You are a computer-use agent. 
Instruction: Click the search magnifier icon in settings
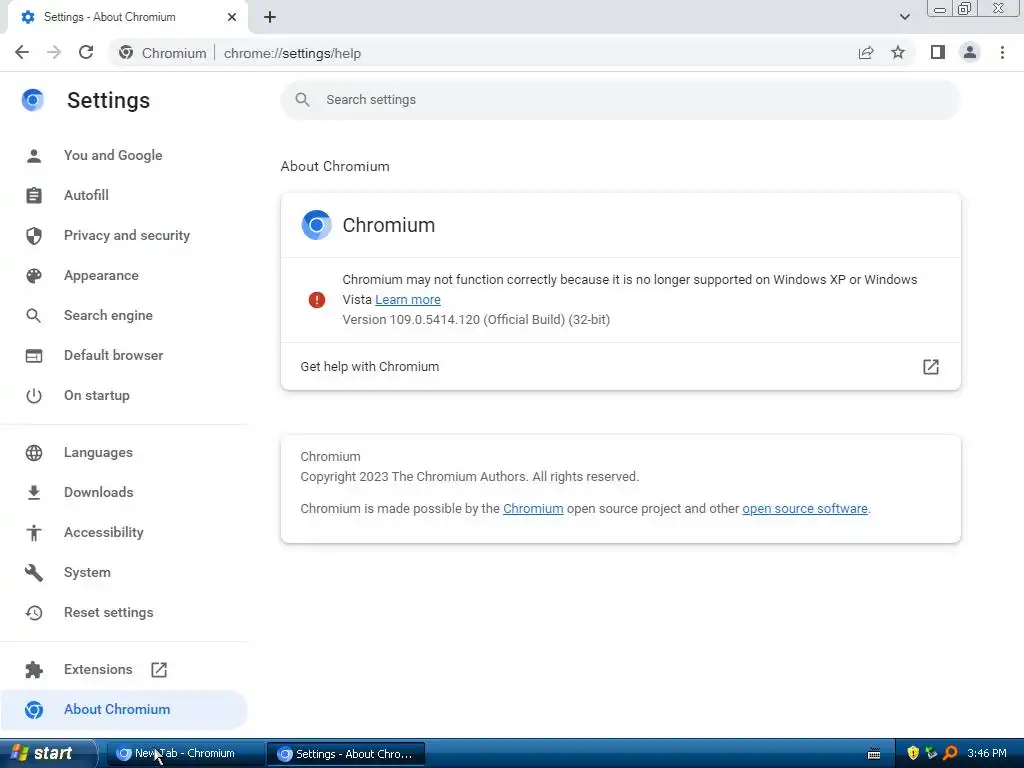coord(302,100)
